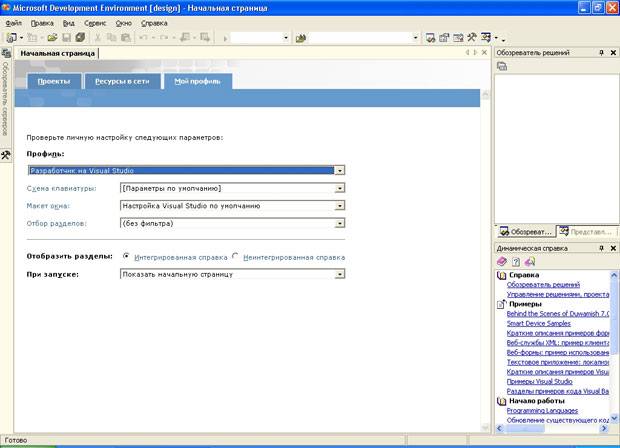Open Server Explorer side tab icon
620x448 pixels.
click(6, 53)
